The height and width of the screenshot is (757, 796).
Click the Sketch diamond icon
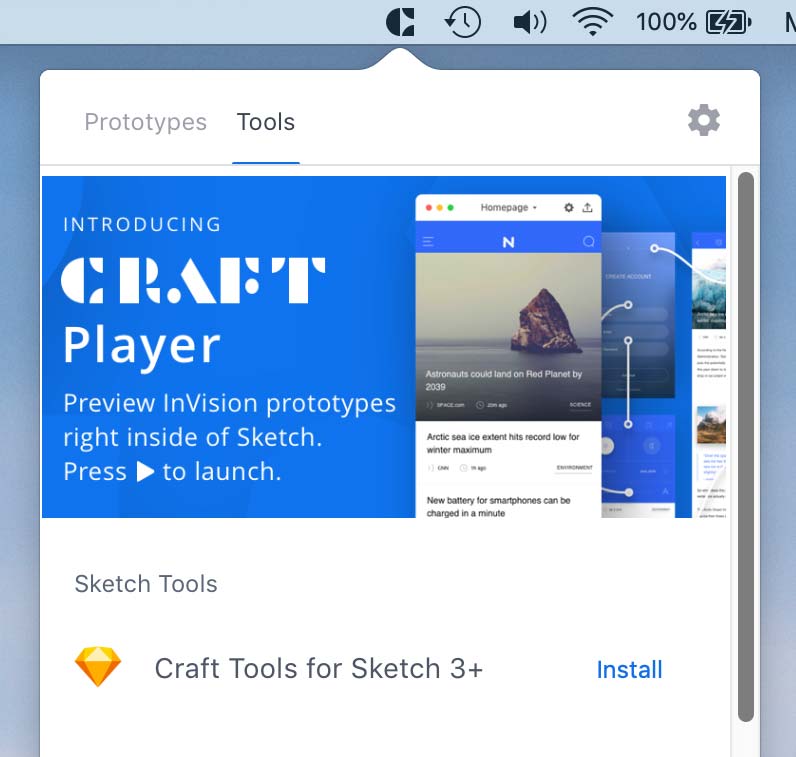(98, 666)
